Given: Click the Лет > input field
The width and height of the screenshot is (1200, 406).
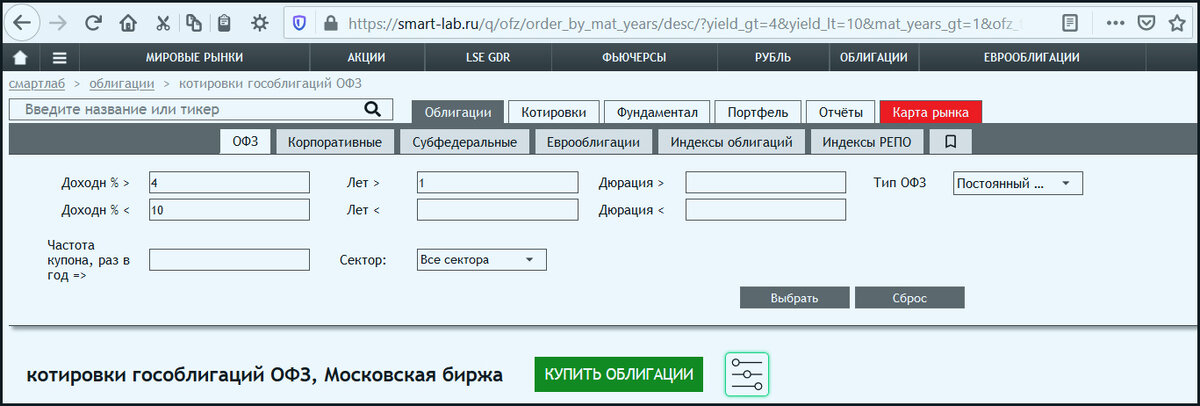Looking at the screenshot, I should point(498,182).
